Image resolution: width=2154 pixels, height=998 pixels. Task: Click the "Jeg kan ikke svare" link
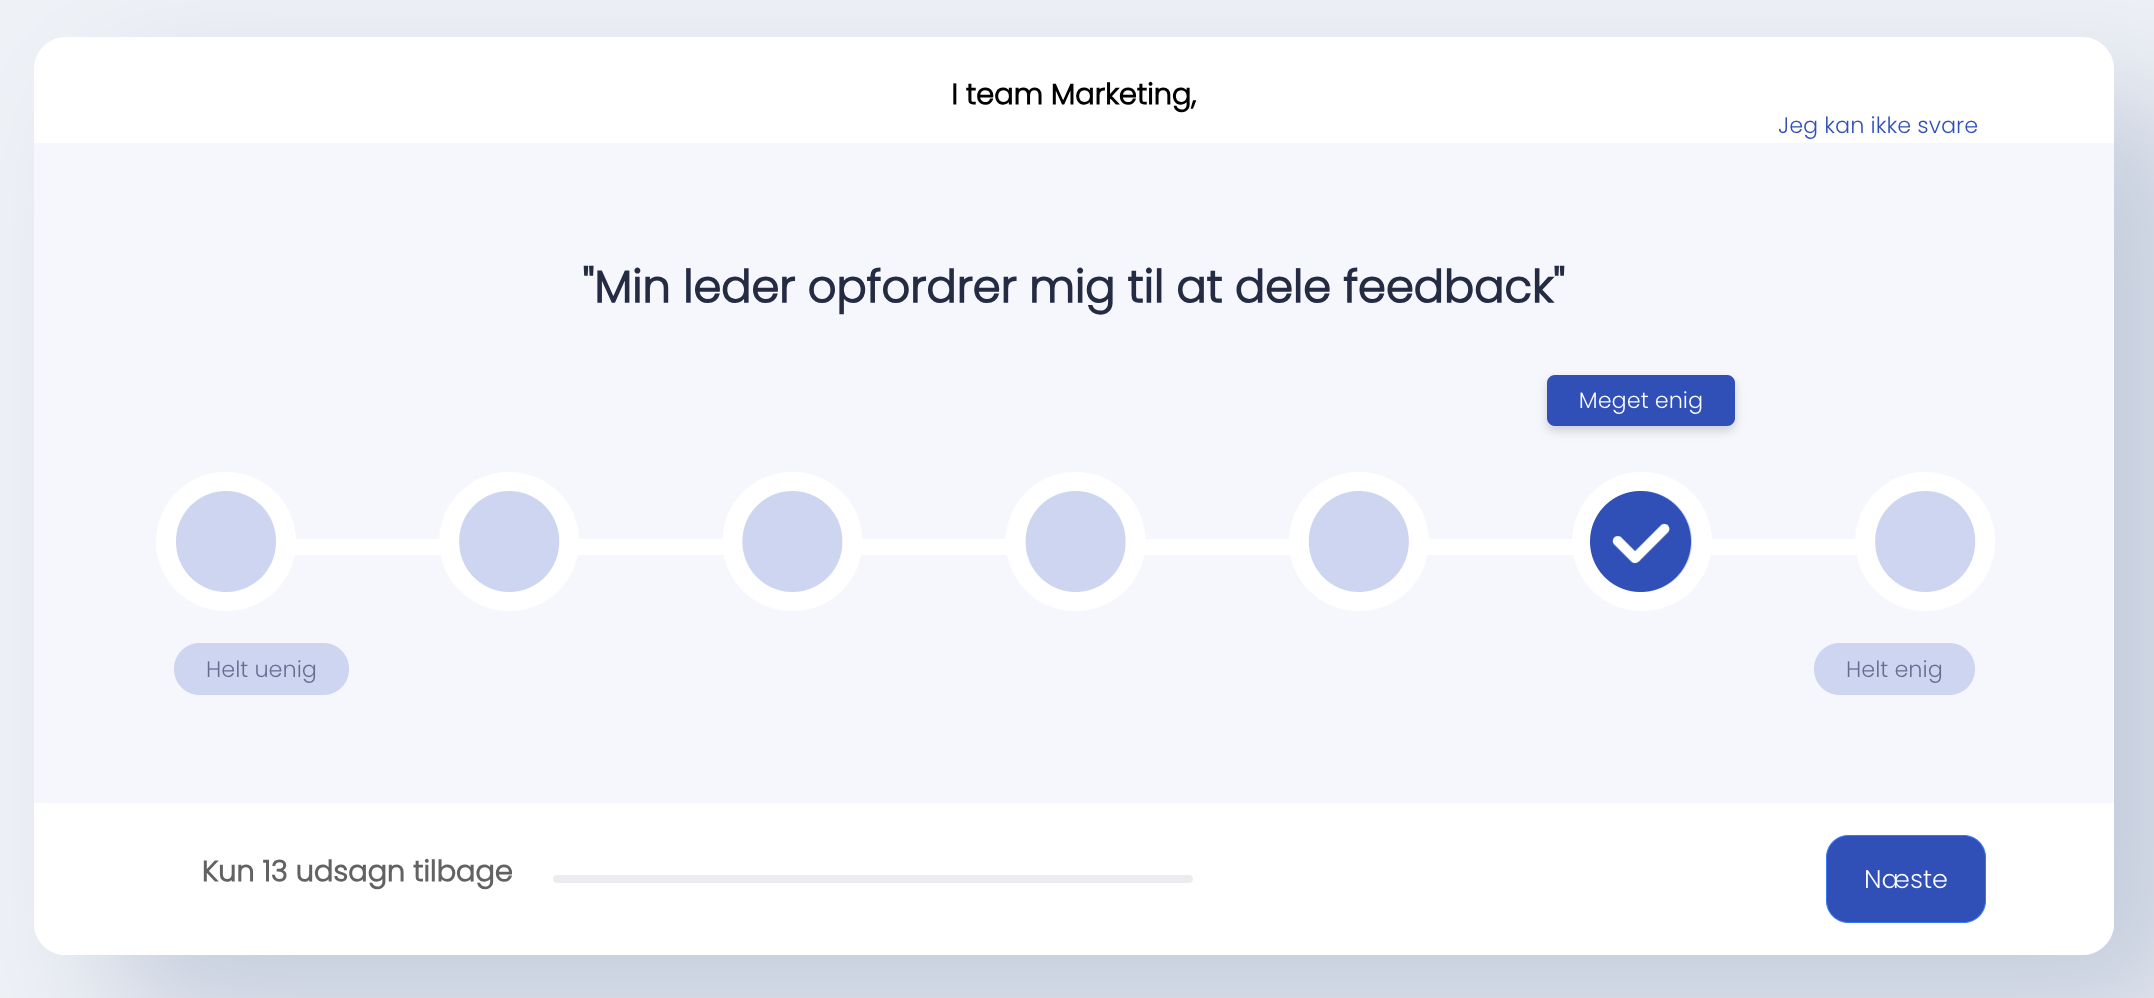(x=1877, y=126)
